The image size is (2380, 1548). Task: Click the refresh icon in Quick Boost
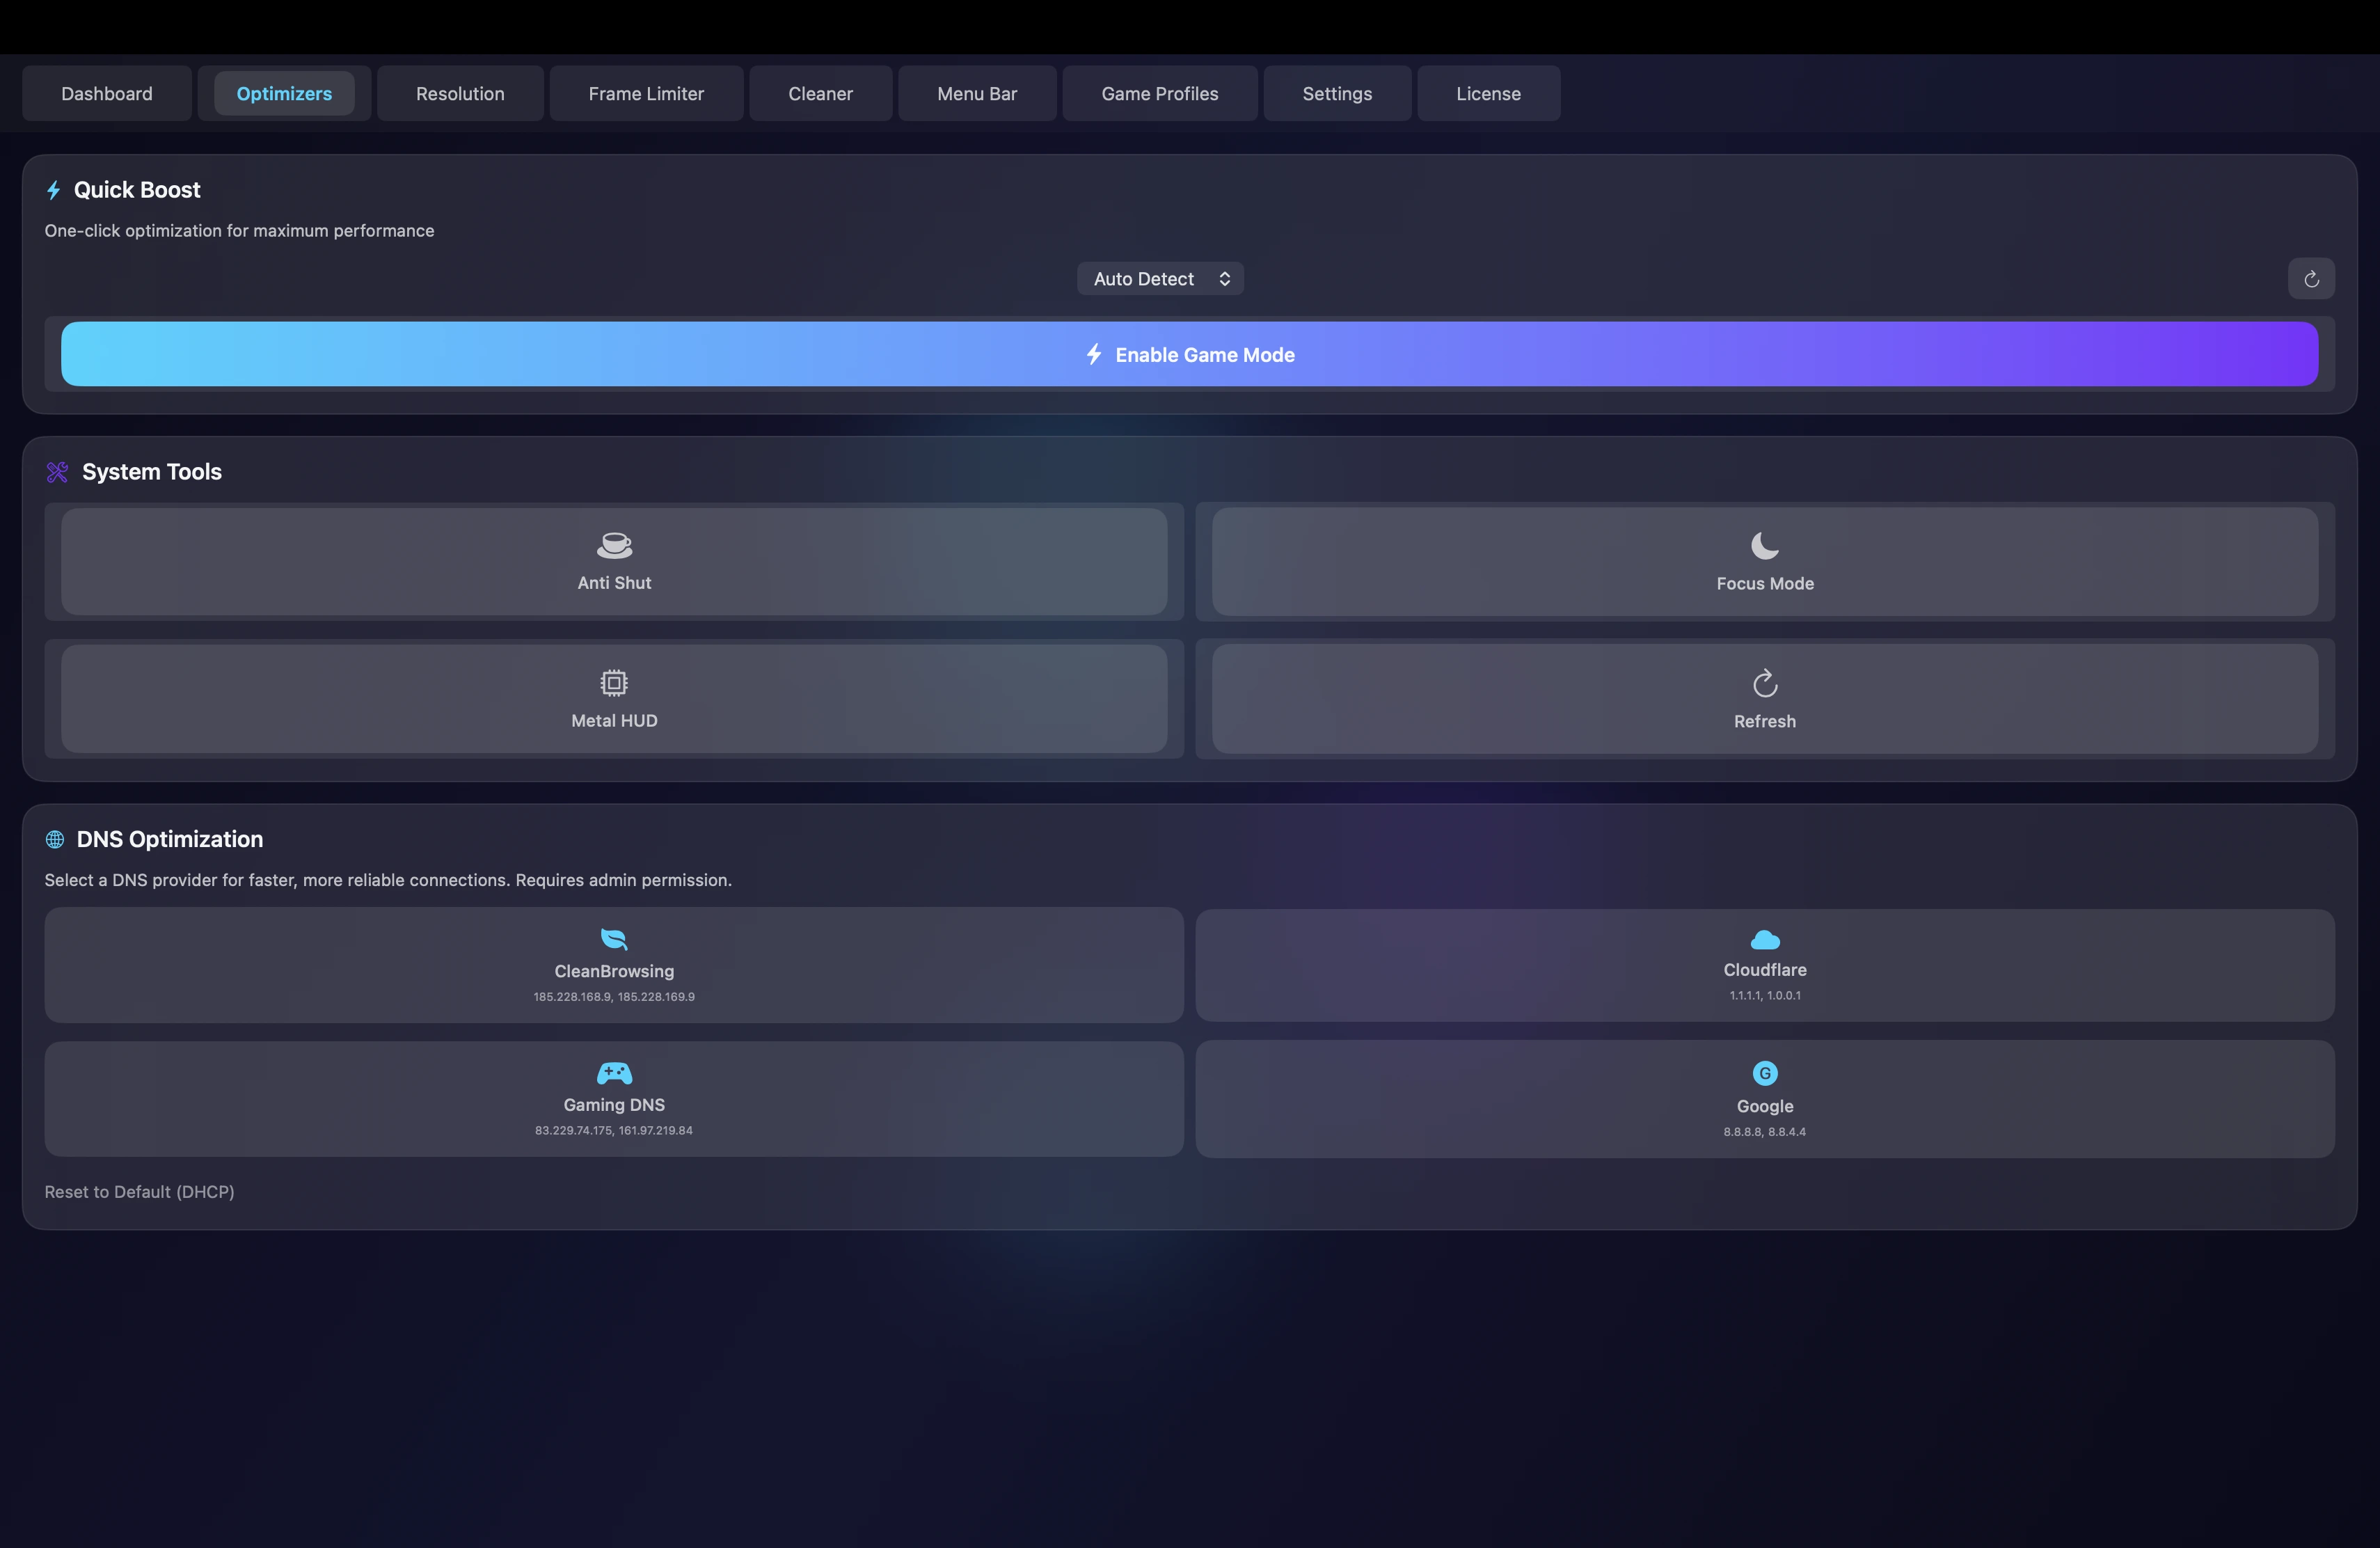(x=2311, y=279)
